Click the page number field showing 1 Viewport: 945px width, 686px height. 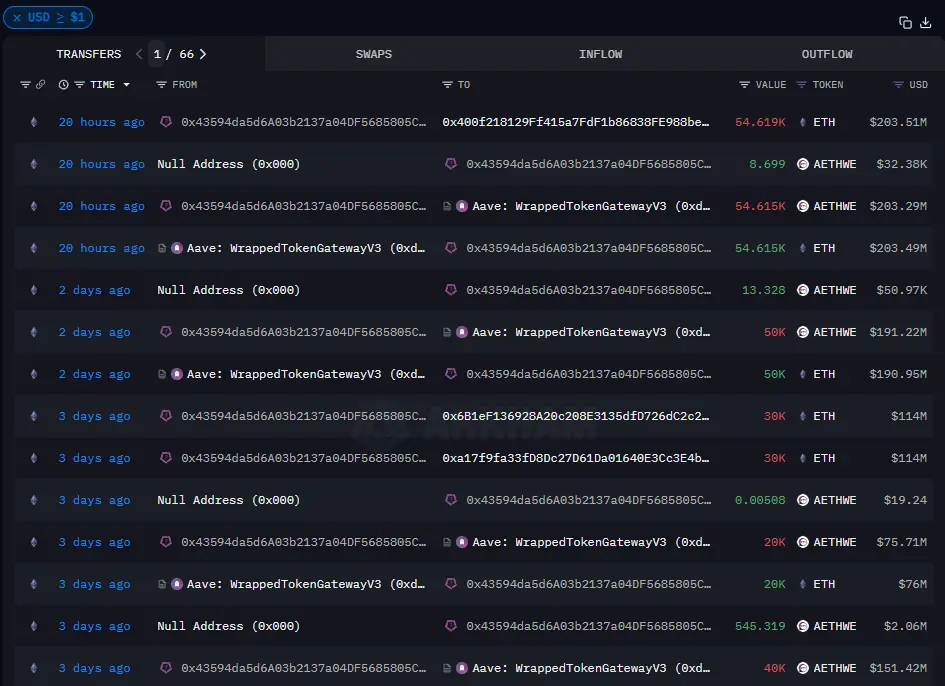[157, 54]
